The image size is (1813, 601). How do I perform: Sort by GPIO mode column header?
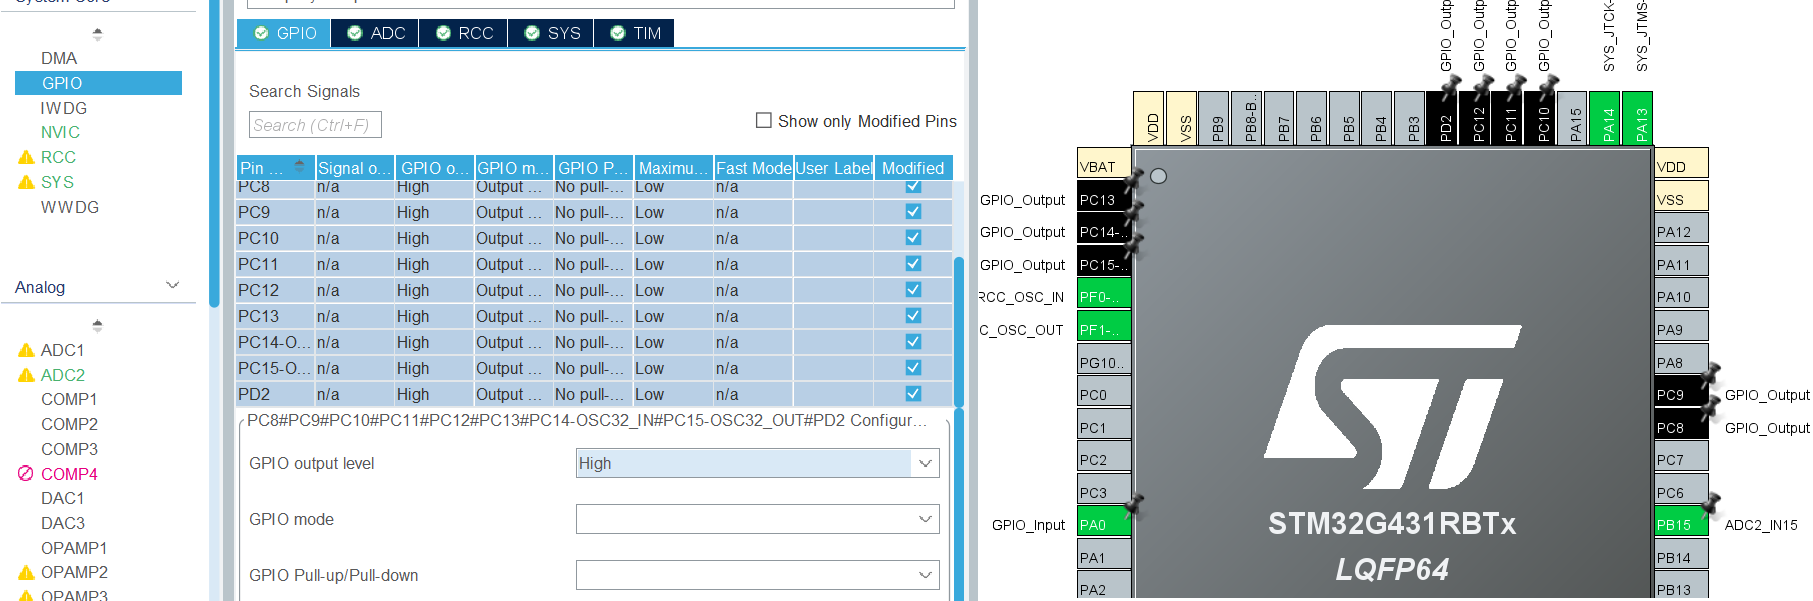point(514,168)
